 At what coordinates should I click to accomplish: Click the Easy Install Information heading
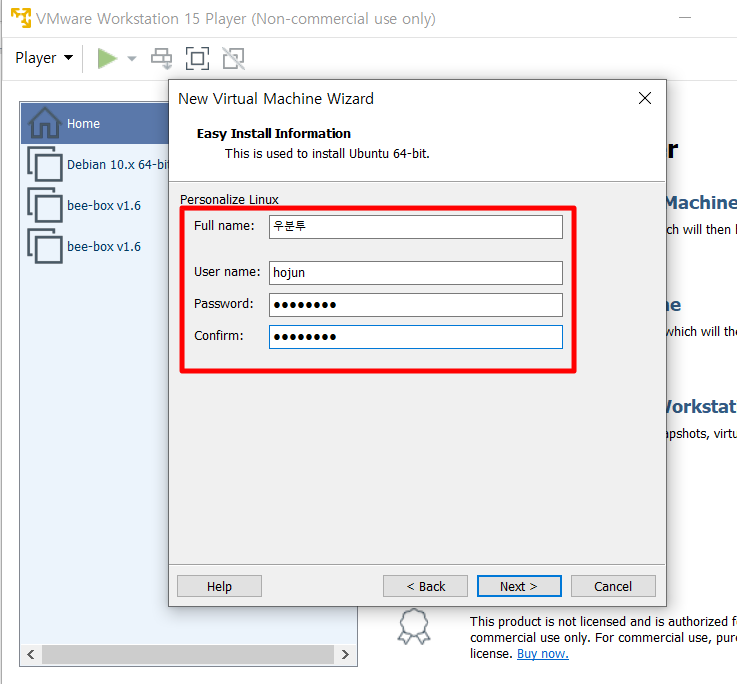(x=274, y=134)
